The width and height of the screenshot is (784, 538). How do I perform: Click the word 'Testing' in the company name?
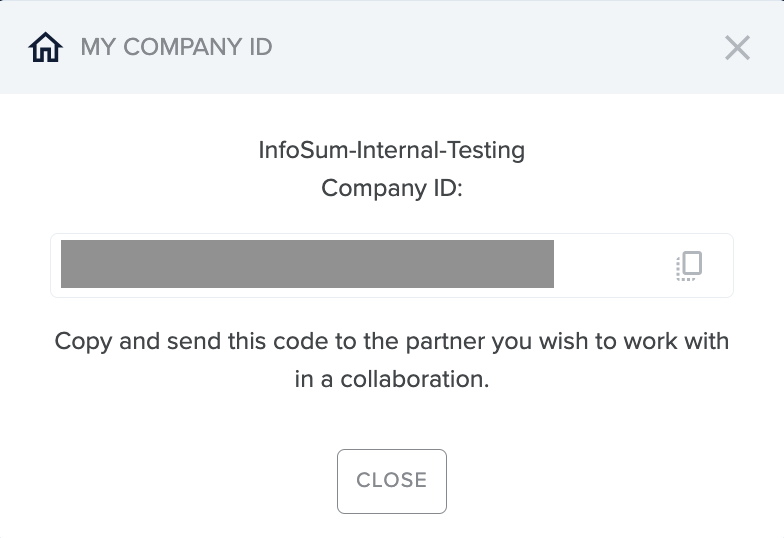pyautogui.click(x=486, y=150)
